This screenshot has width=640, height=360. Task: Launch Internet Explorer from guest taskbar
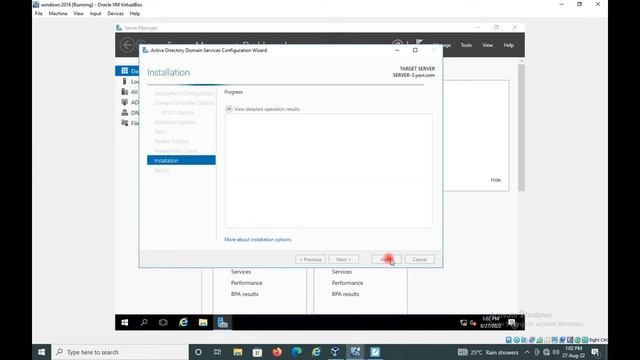[x=183, y=322]
